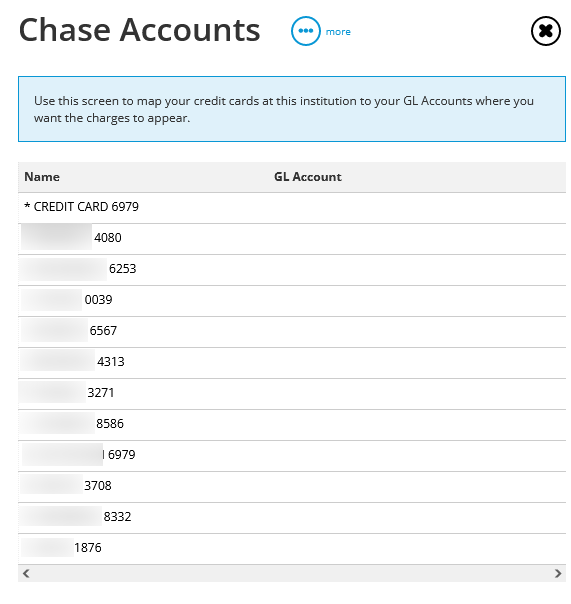Click the Name column header
Image resolution: width=571 pixels, height=604 pixels.
42,177
